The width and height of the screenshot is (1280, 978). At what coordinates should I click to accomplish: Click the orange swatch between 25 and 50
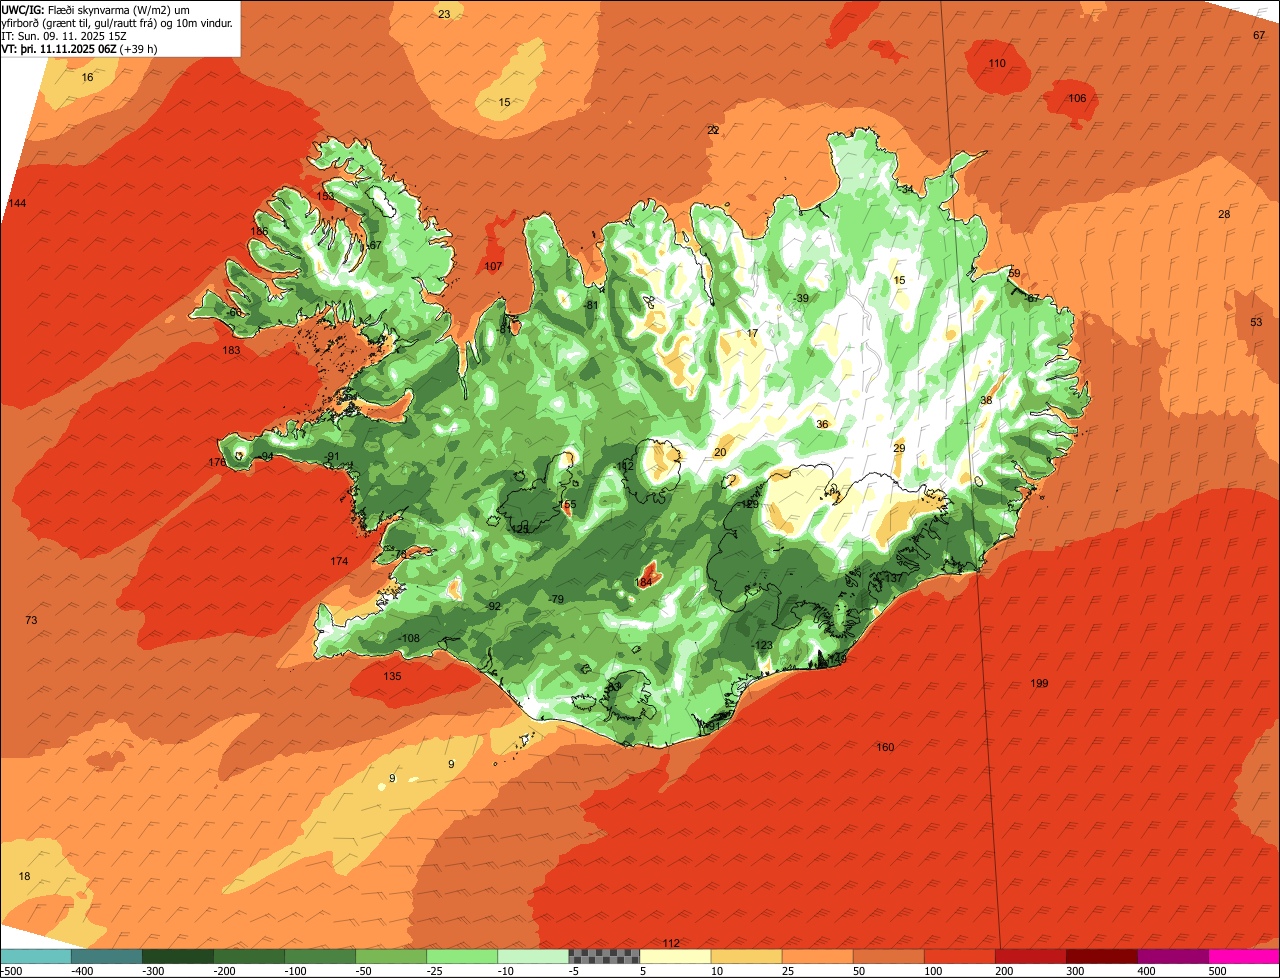pyautogui.click(x=817, y=956)
